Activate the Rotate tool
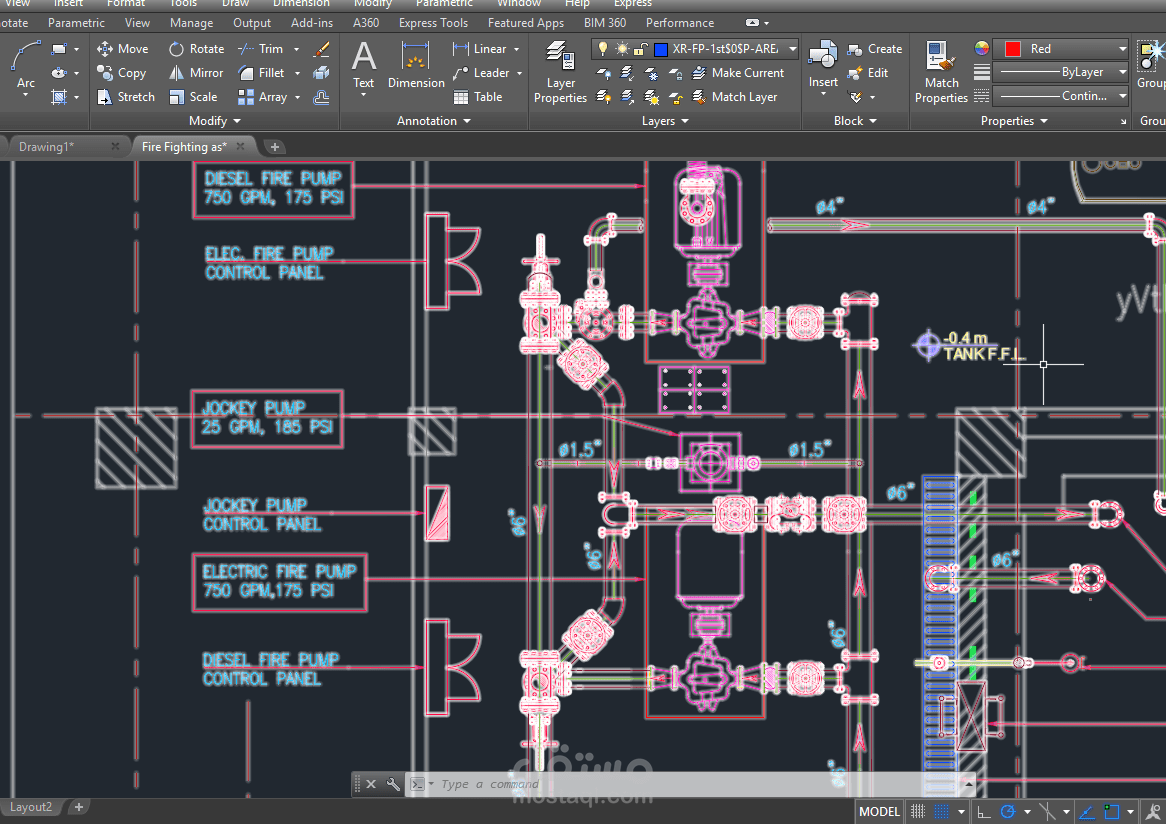 point(196,49)
